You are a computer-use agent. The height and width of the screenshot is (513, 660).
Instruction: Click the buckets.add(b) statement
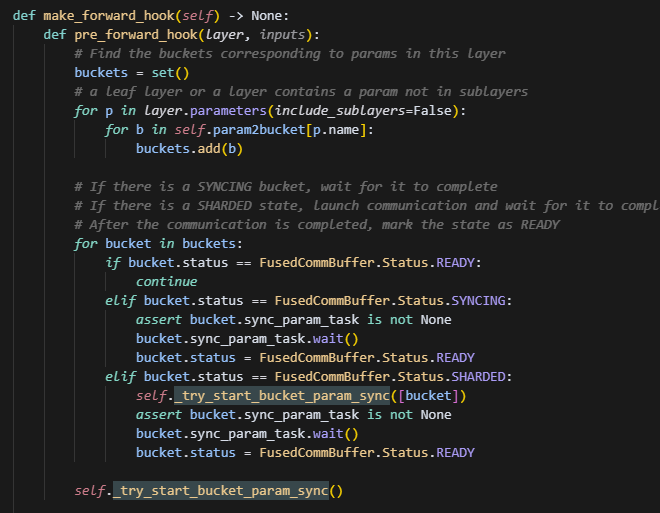[x=189, y=148]
